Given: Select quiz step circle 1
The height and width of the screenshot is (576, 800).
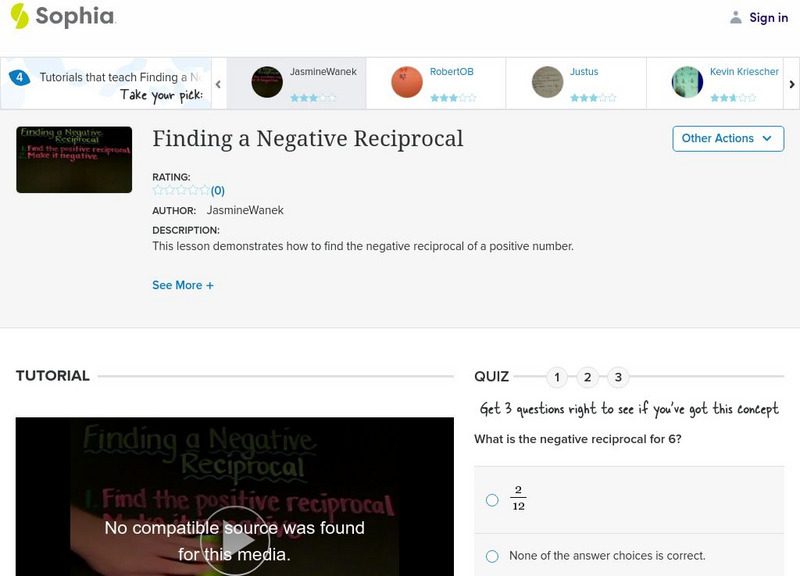Looking at the screenshot, I should coord(557,378).
